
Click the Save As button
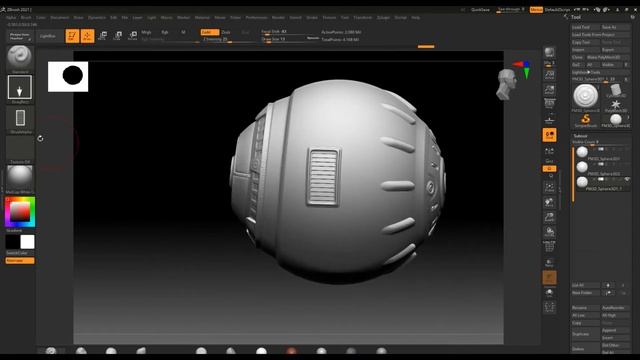click(615, 27)
